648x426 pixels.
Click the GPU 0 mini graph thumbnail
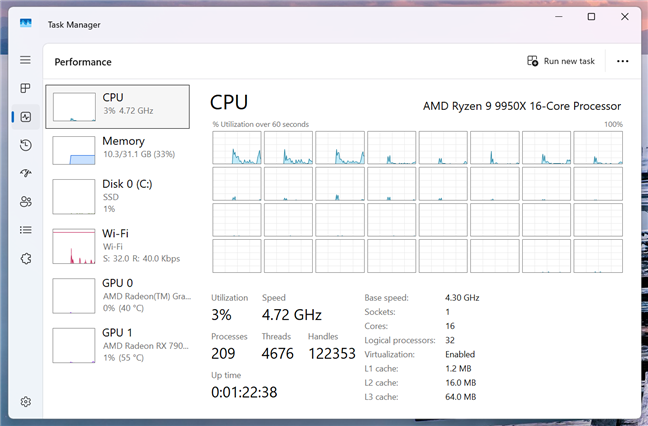[x=74, y=296]
